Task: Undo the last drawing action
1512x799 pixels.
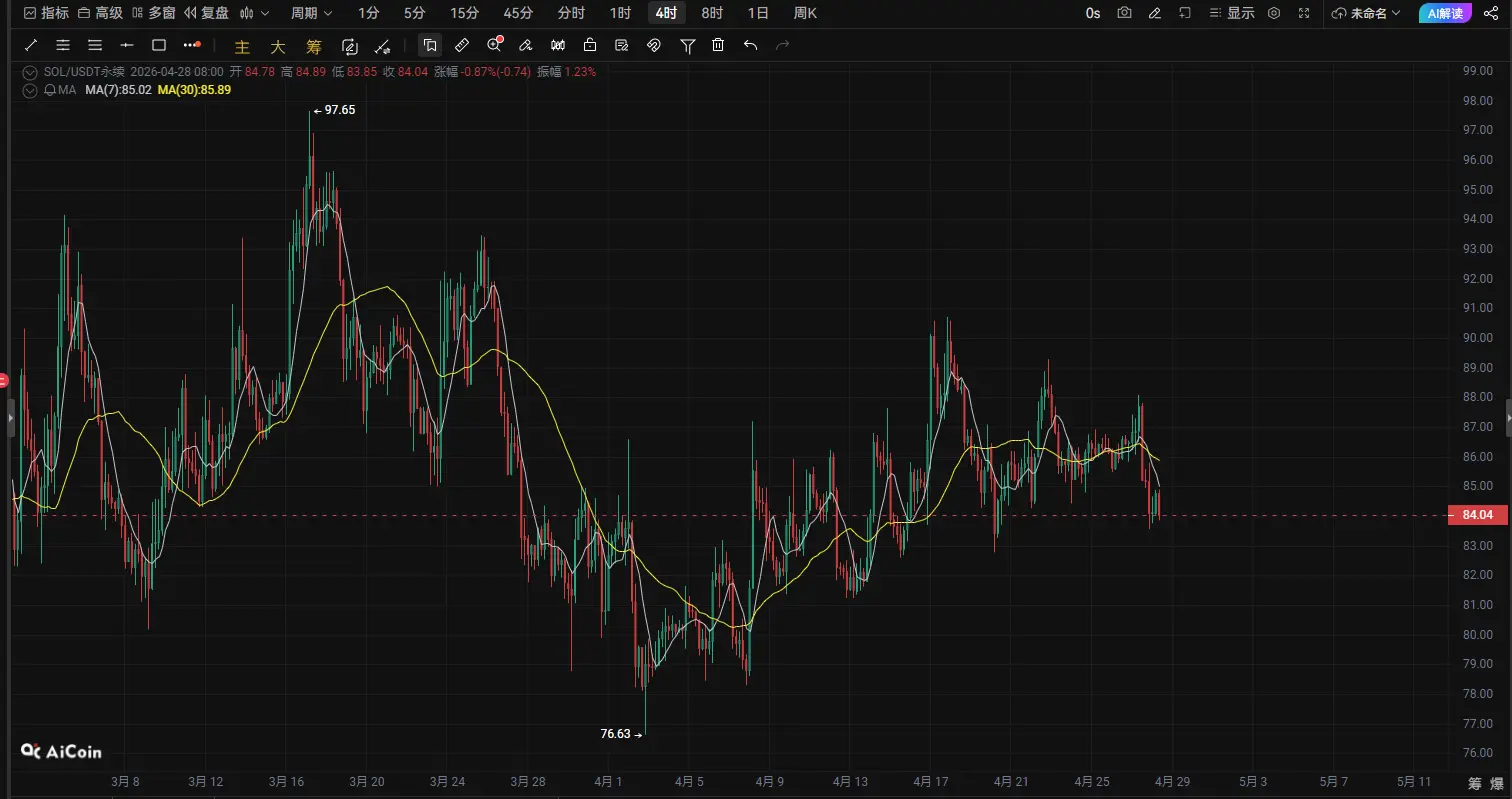Action: tap(750, 45)
